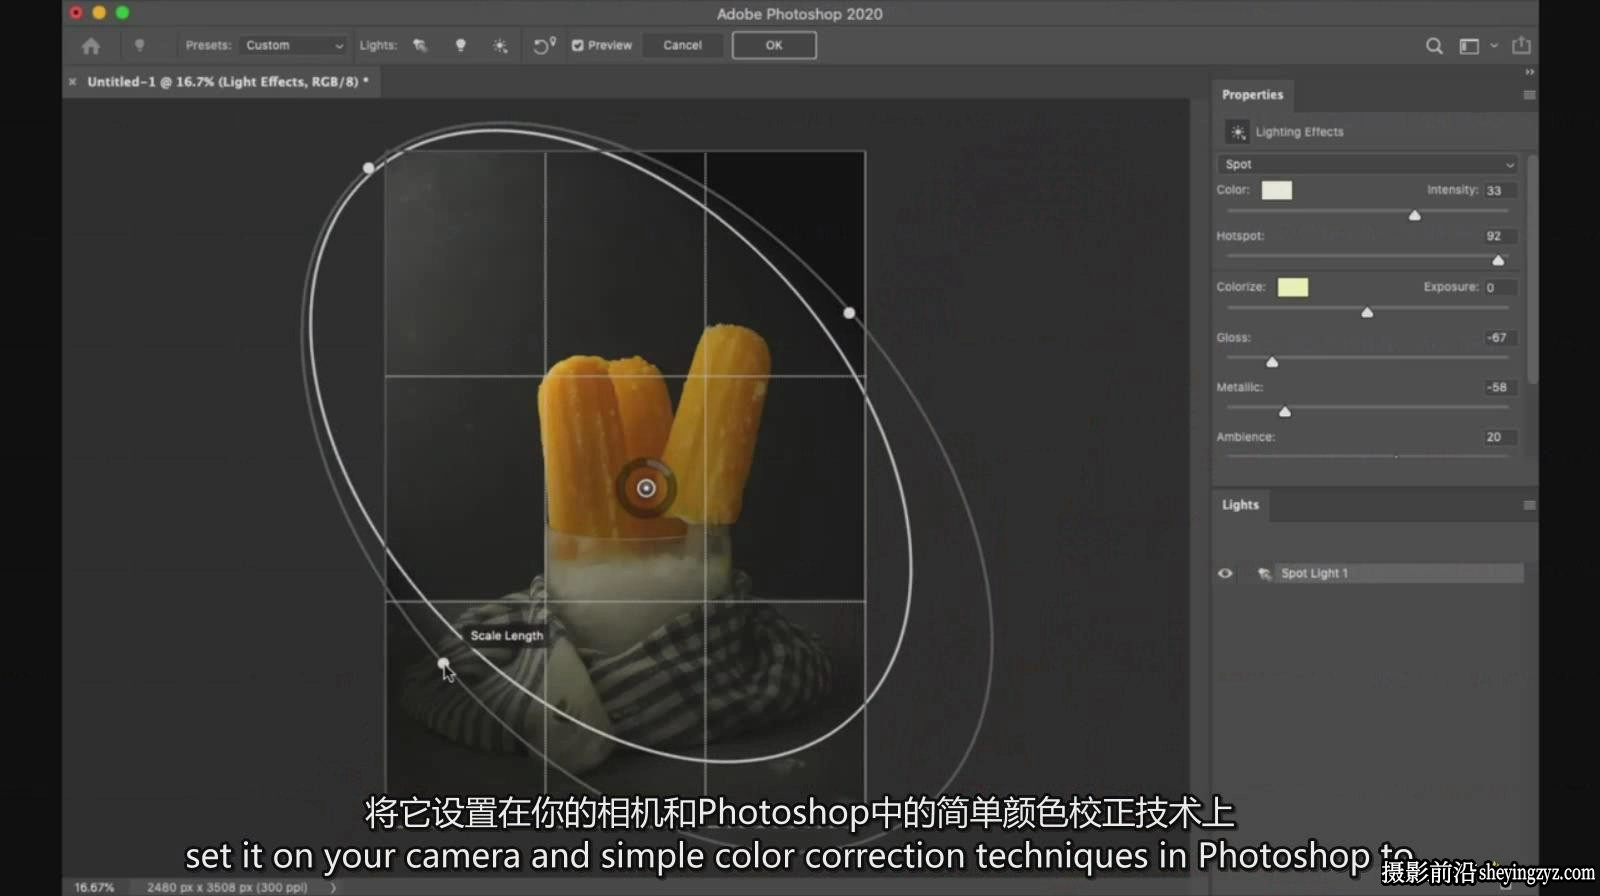Edit the Metallic value field
Screen dimensions: 1600x896
pos(1500,388)
